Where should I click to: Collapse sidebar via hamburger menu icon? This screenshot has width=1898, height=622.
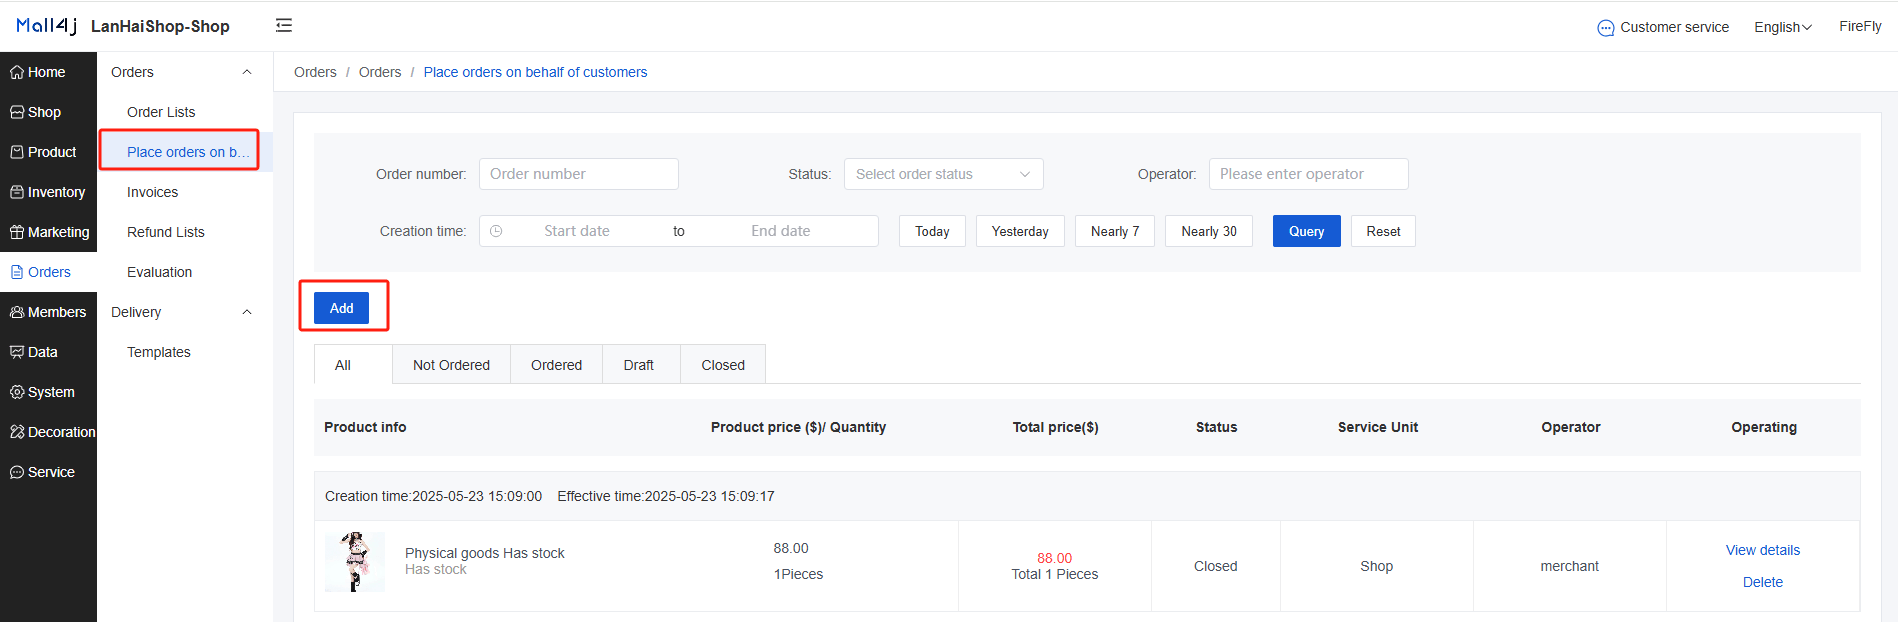point(284,25)
